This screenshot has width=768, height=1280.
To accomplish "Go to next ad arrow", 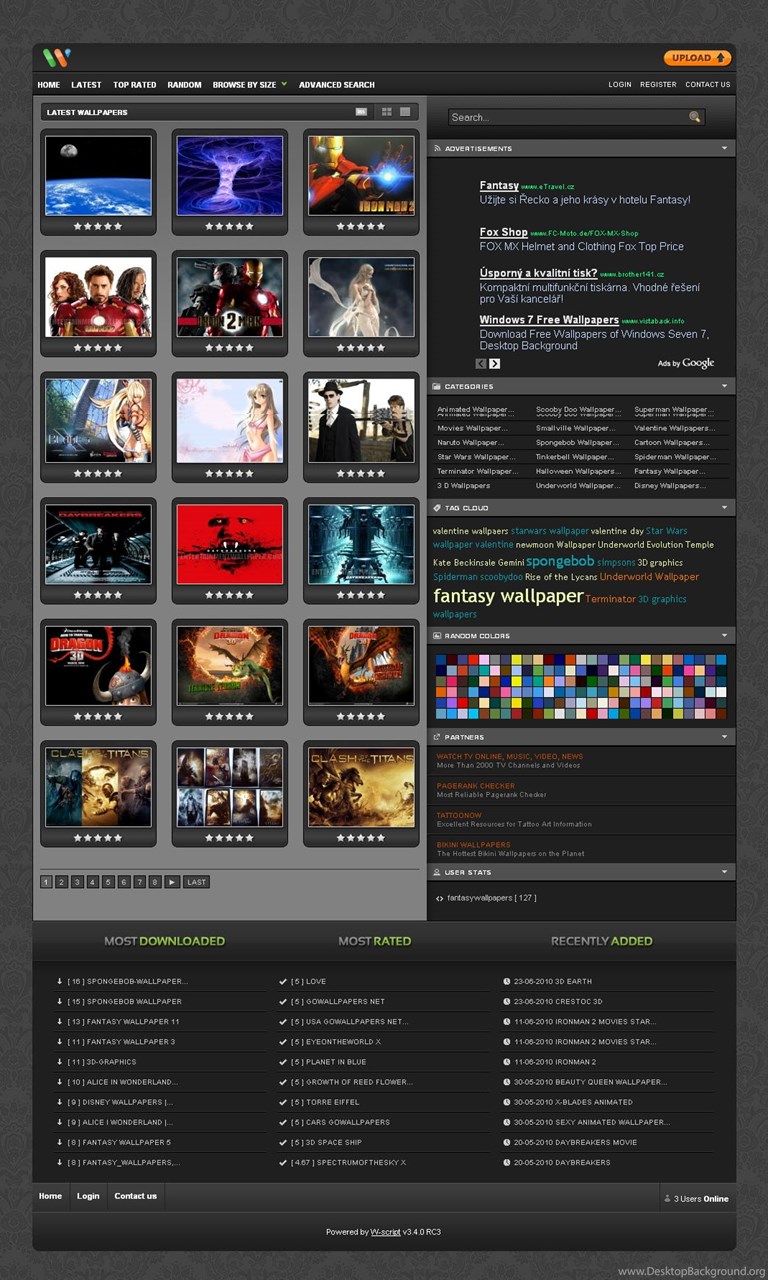I will [495, 363].
